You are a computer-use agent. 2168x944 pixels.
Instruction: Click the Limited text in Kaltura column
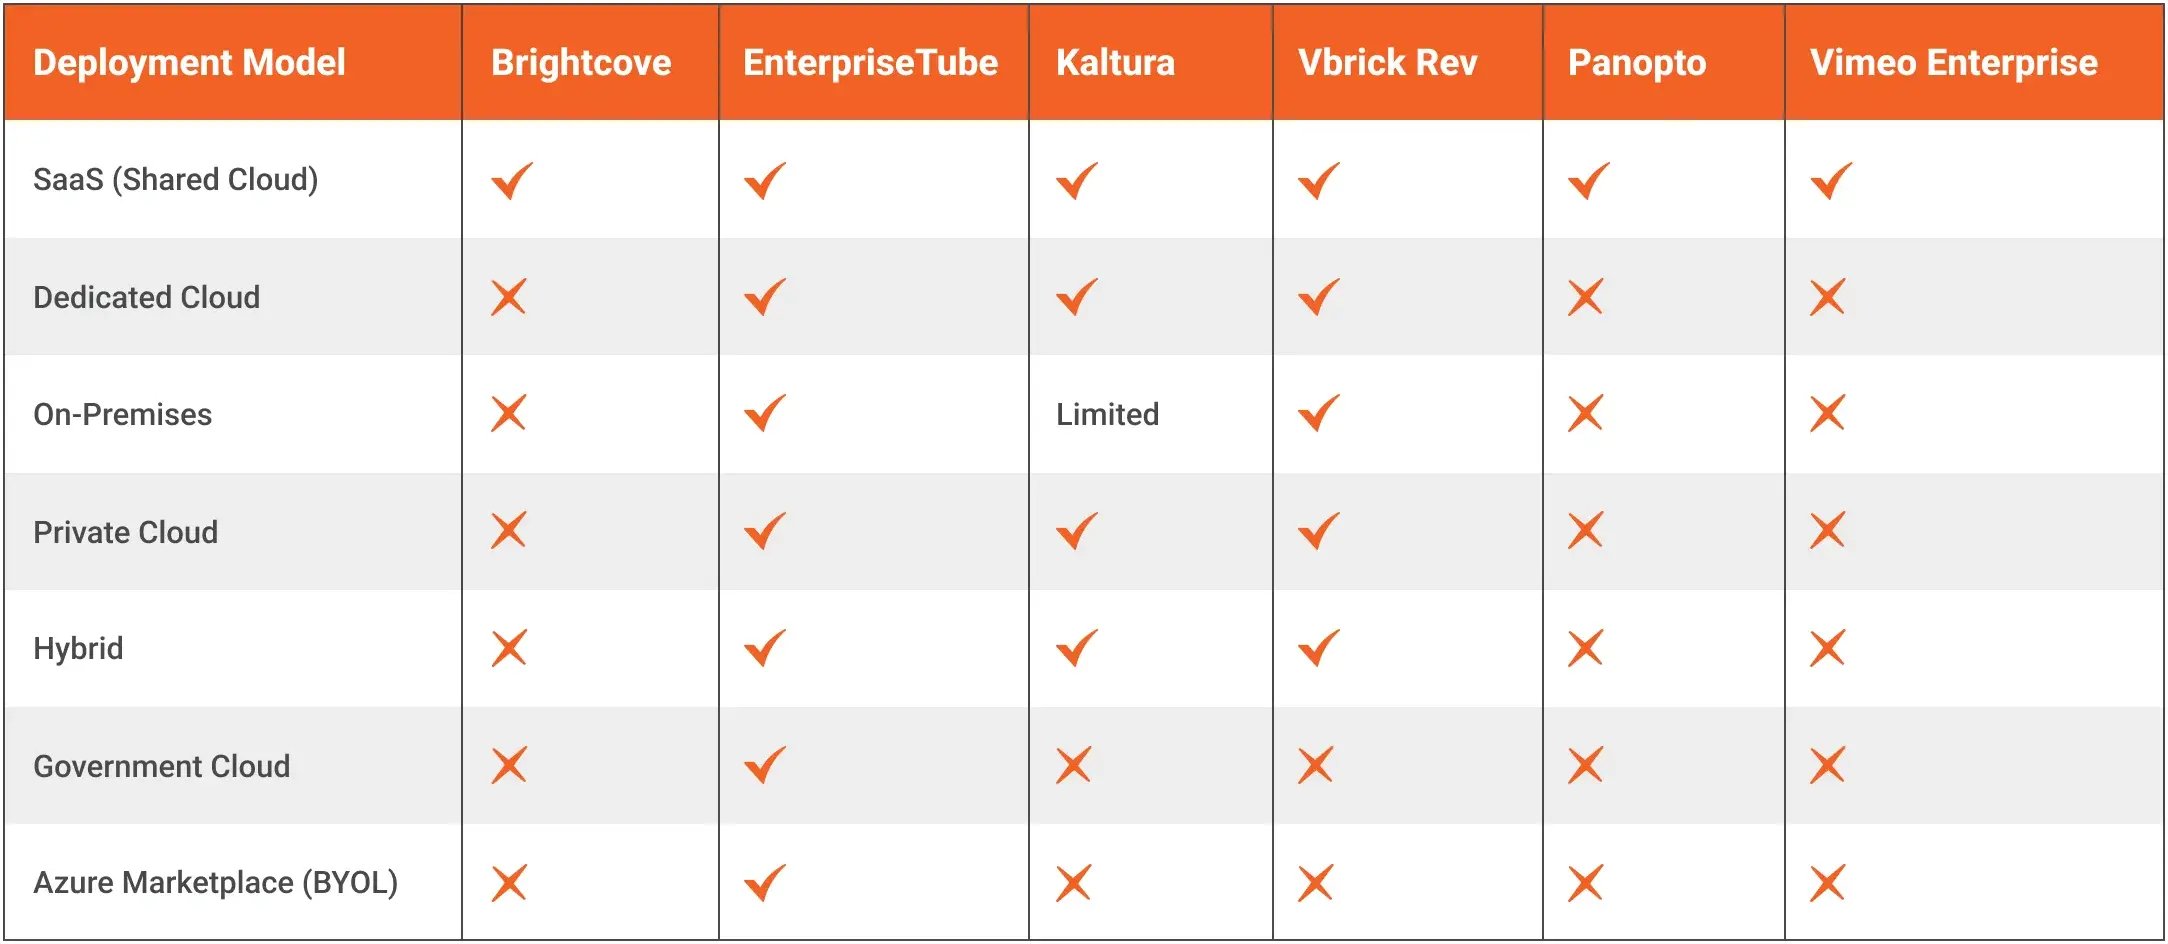pyautogui.click(x=1107, y=414)
